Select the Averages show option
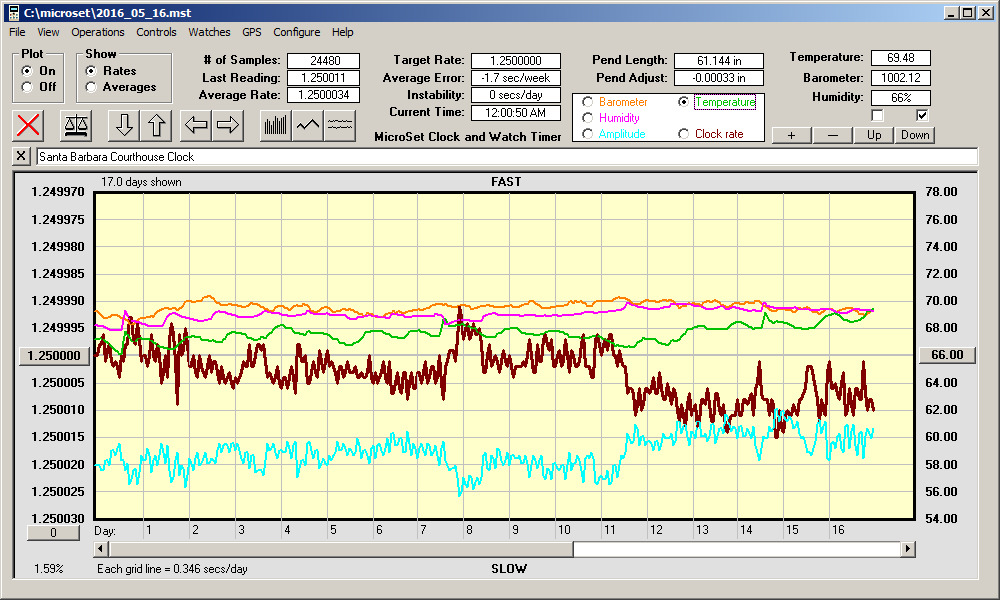Screen dimensions: 1000x600 [91, 87]
